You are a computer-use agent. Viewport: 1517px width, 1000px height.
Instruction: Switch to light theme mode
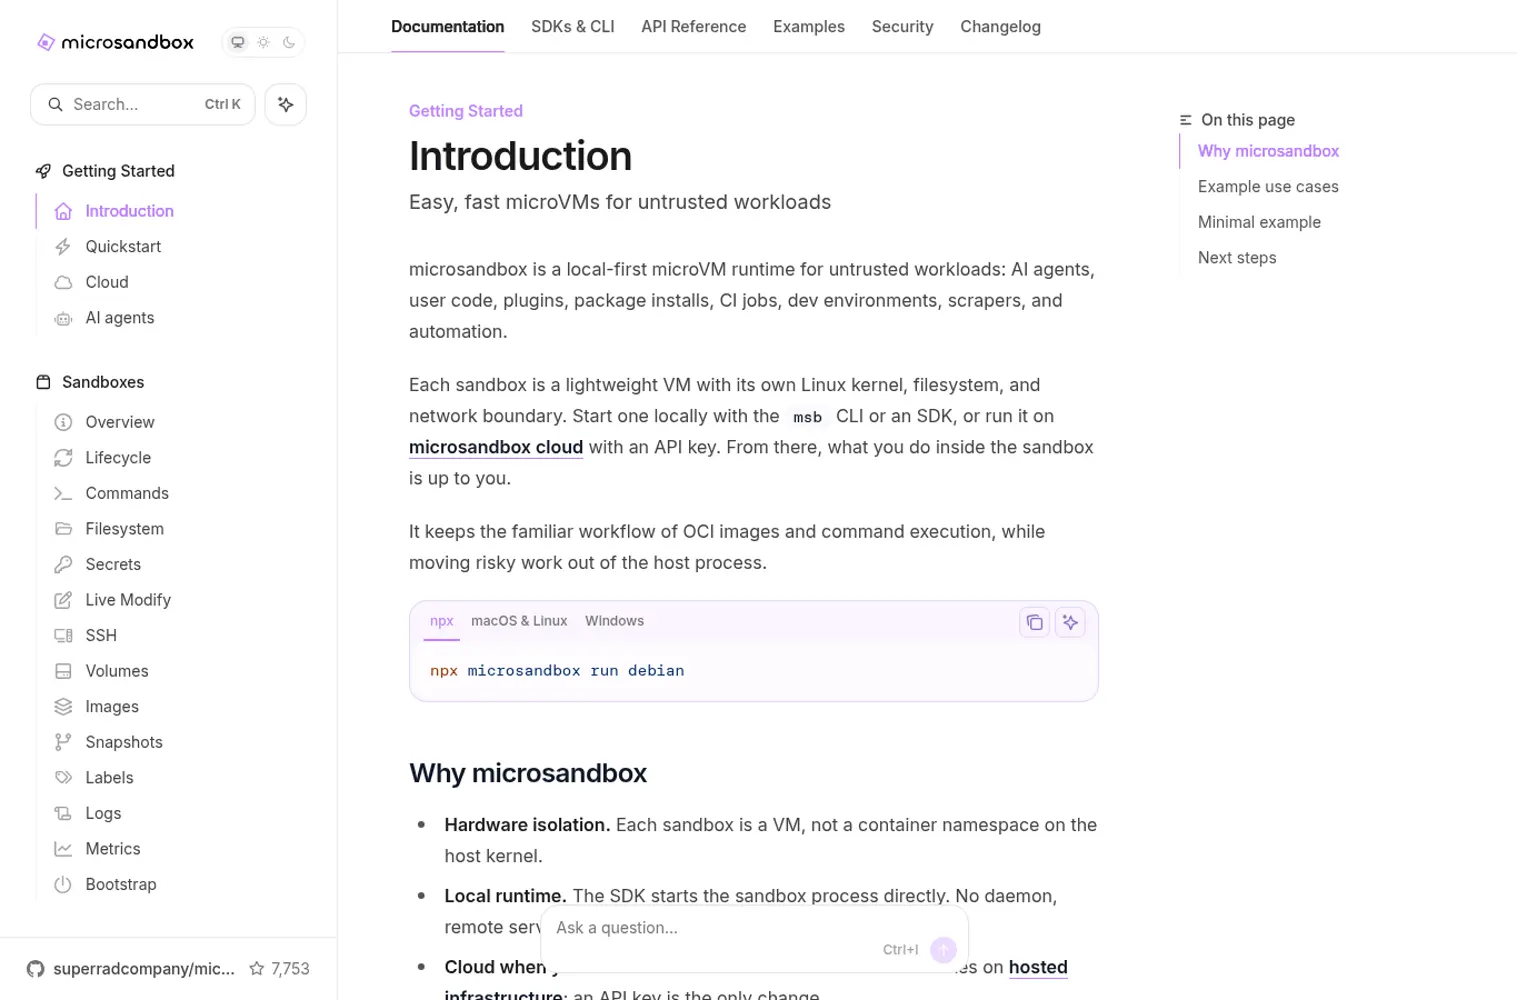[x=263, y=42]
